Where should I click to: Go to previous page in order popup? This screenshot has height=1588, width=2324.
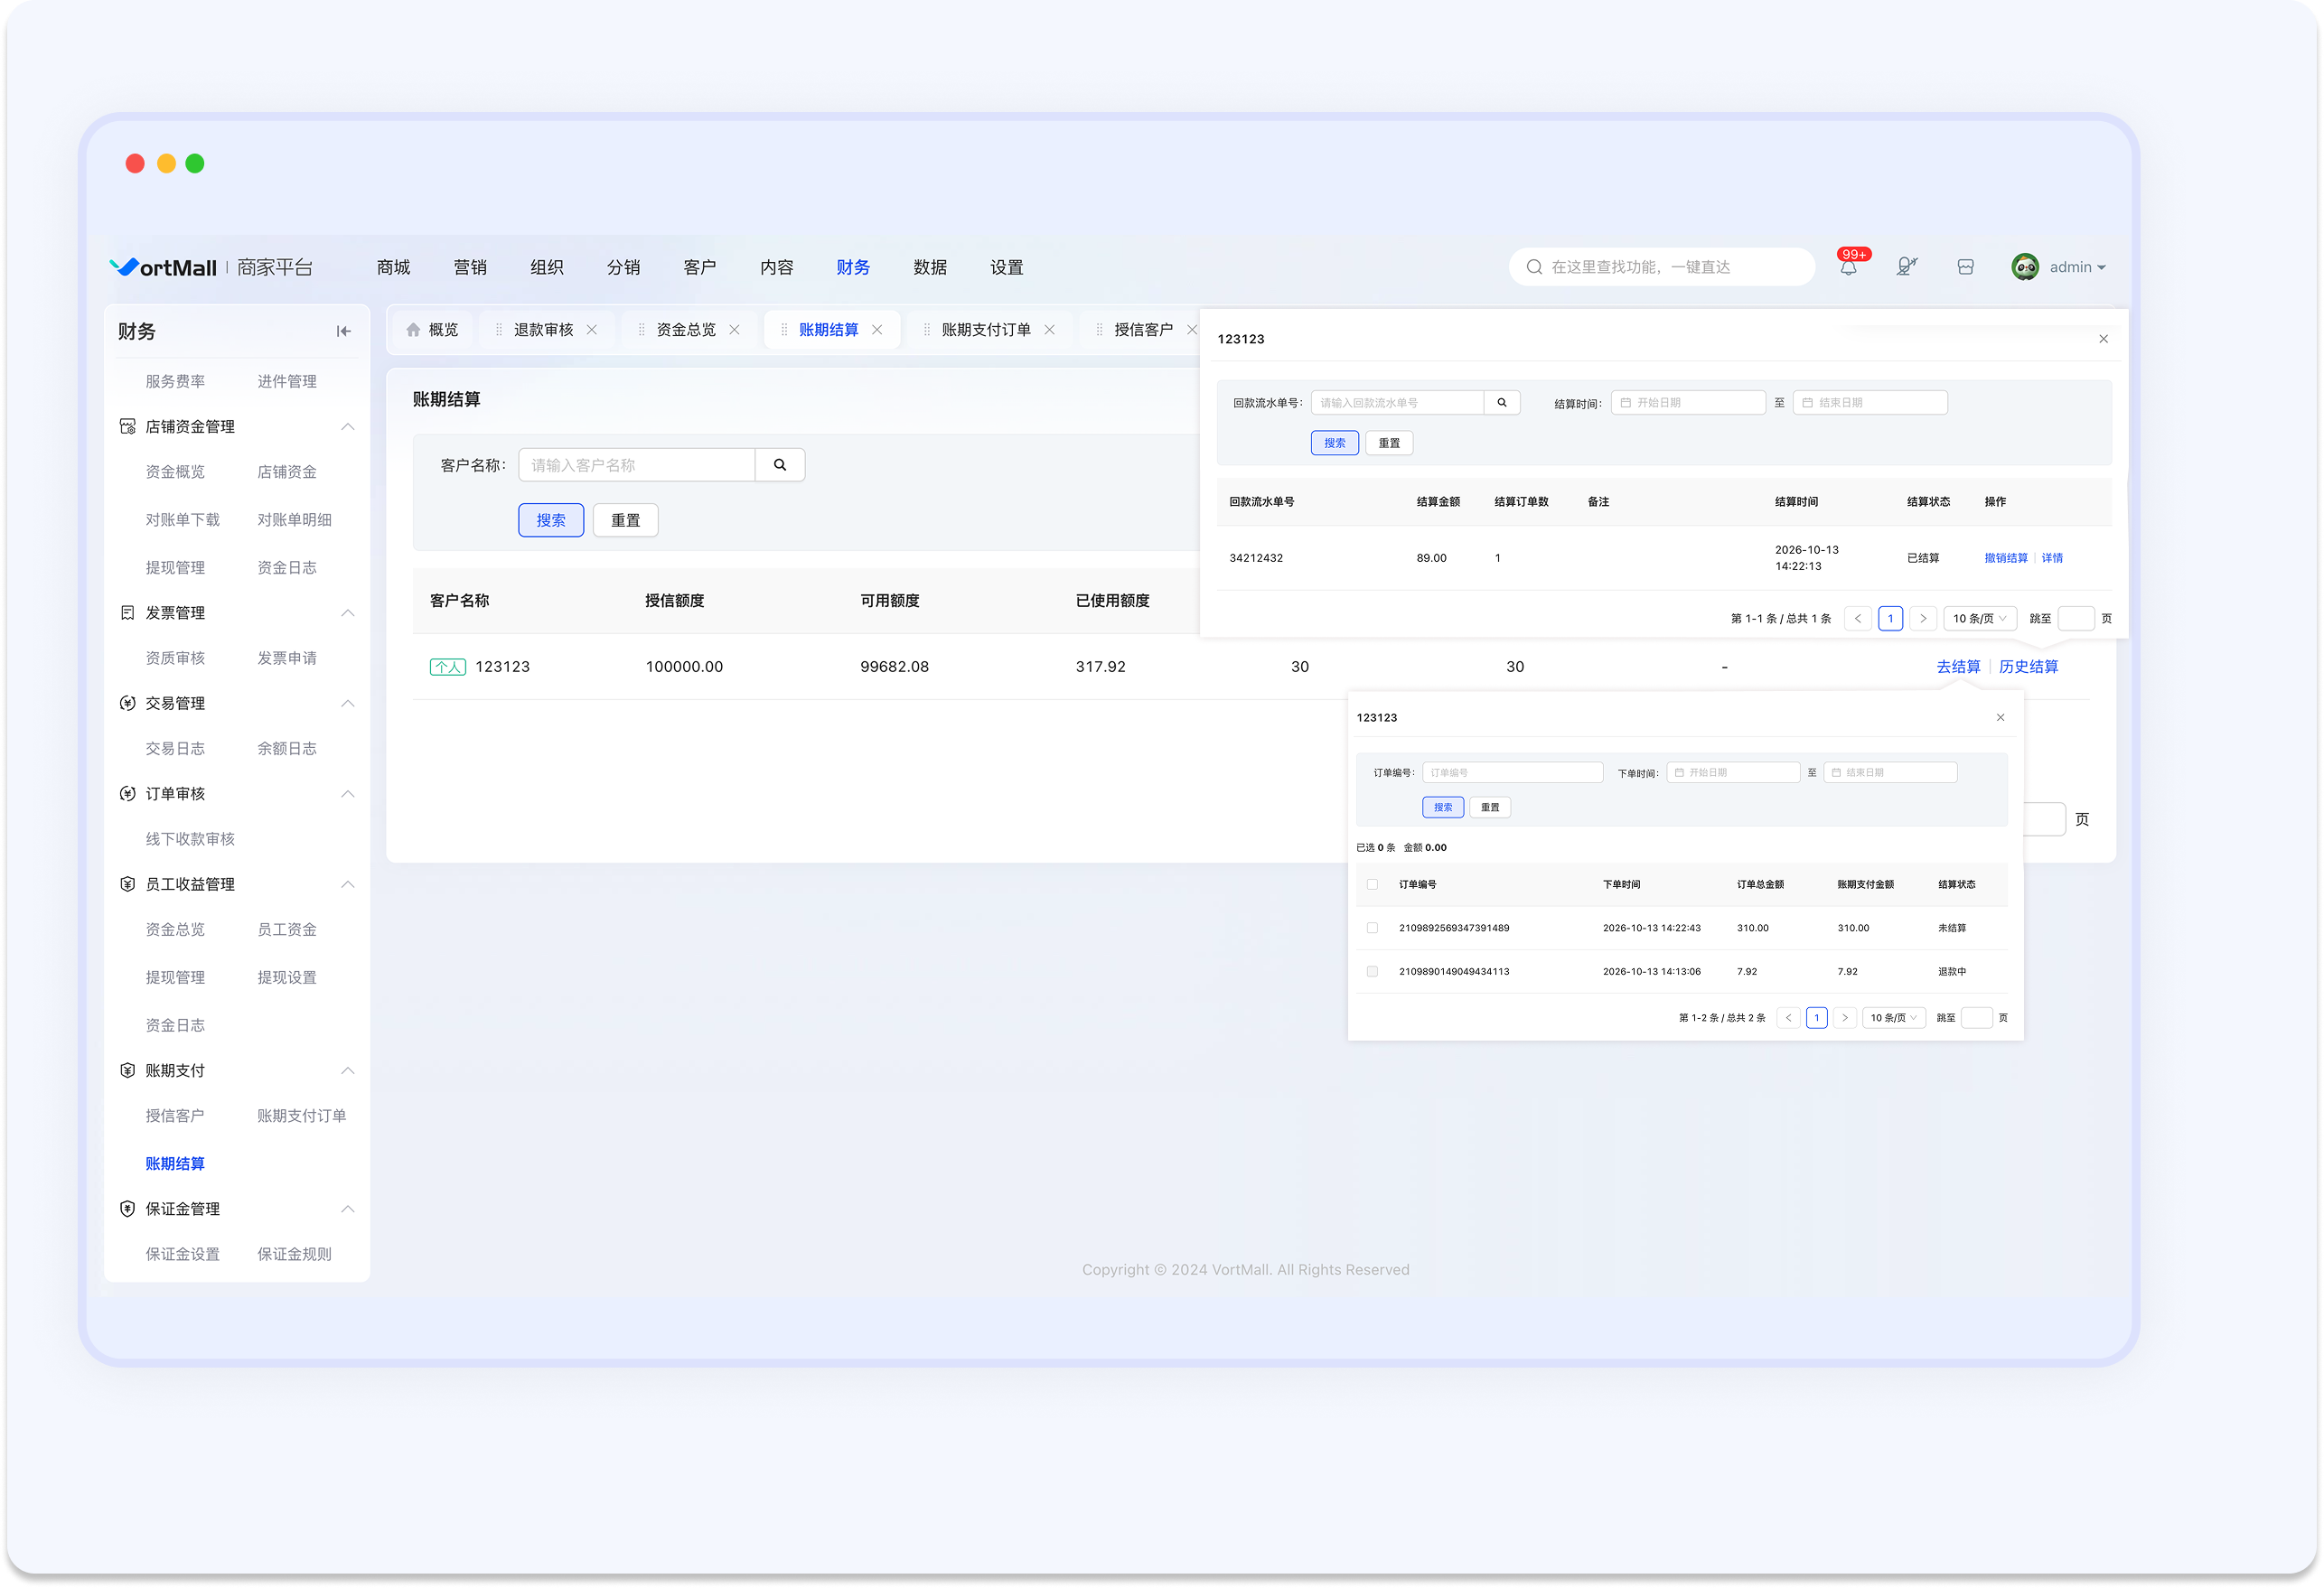click(1788, 1018)
